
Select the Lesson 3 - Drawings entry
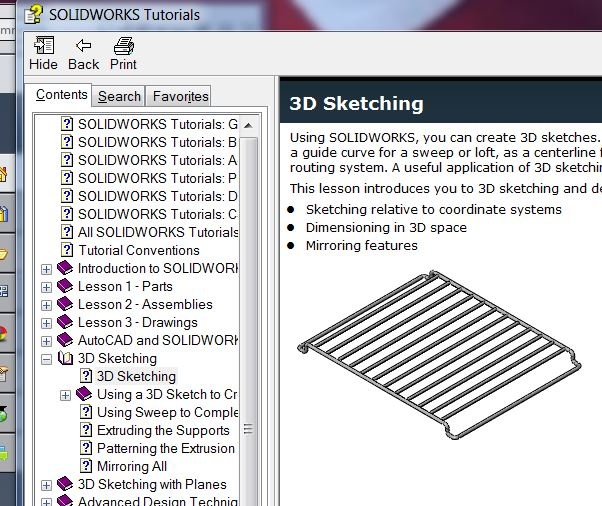pyautogui.click(x=138, y=322)
